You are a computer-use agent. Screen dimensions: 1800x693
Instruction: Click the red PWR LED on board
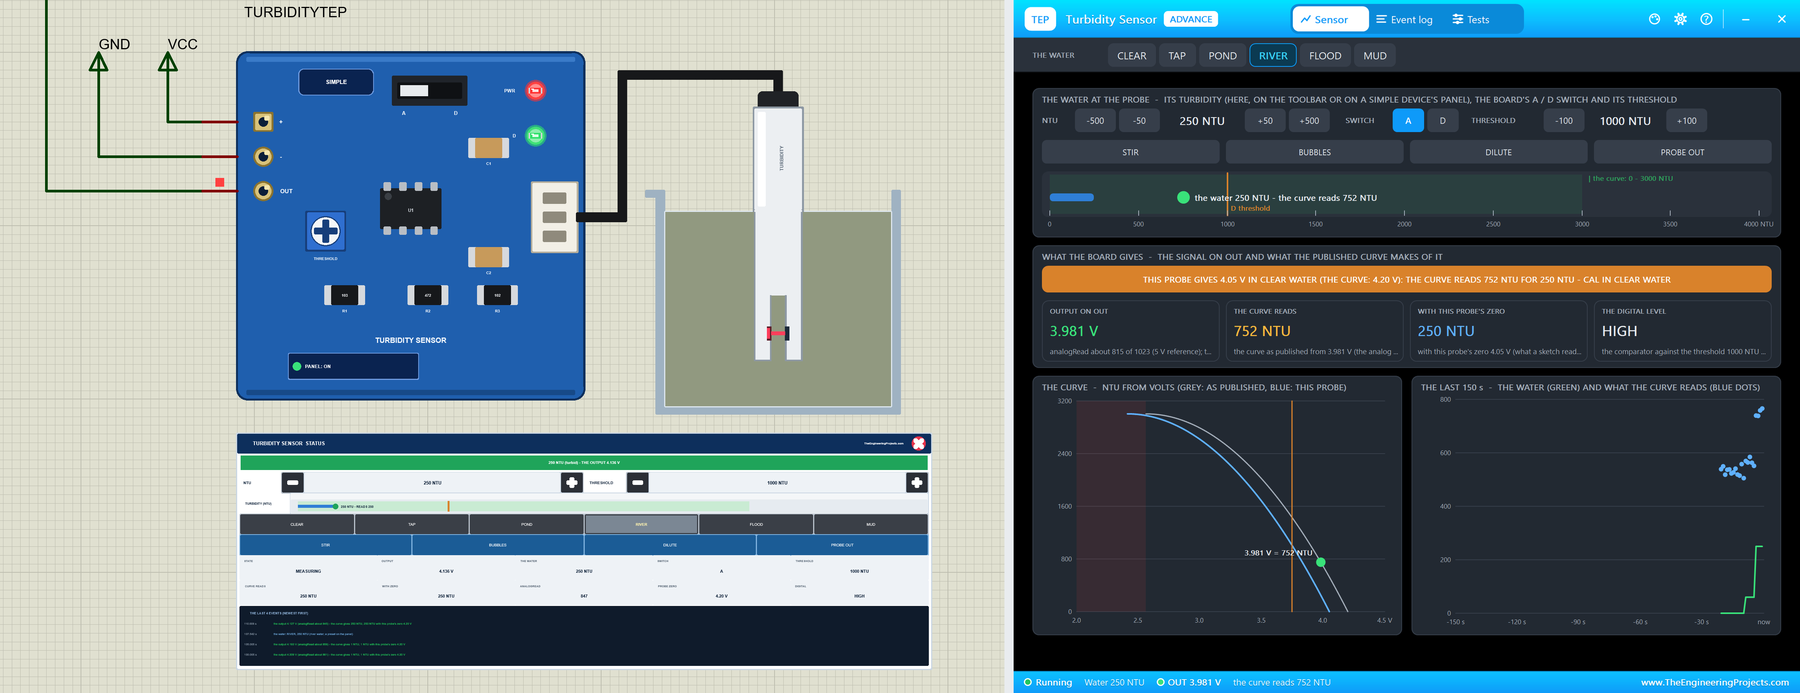(x=535, y=91)
